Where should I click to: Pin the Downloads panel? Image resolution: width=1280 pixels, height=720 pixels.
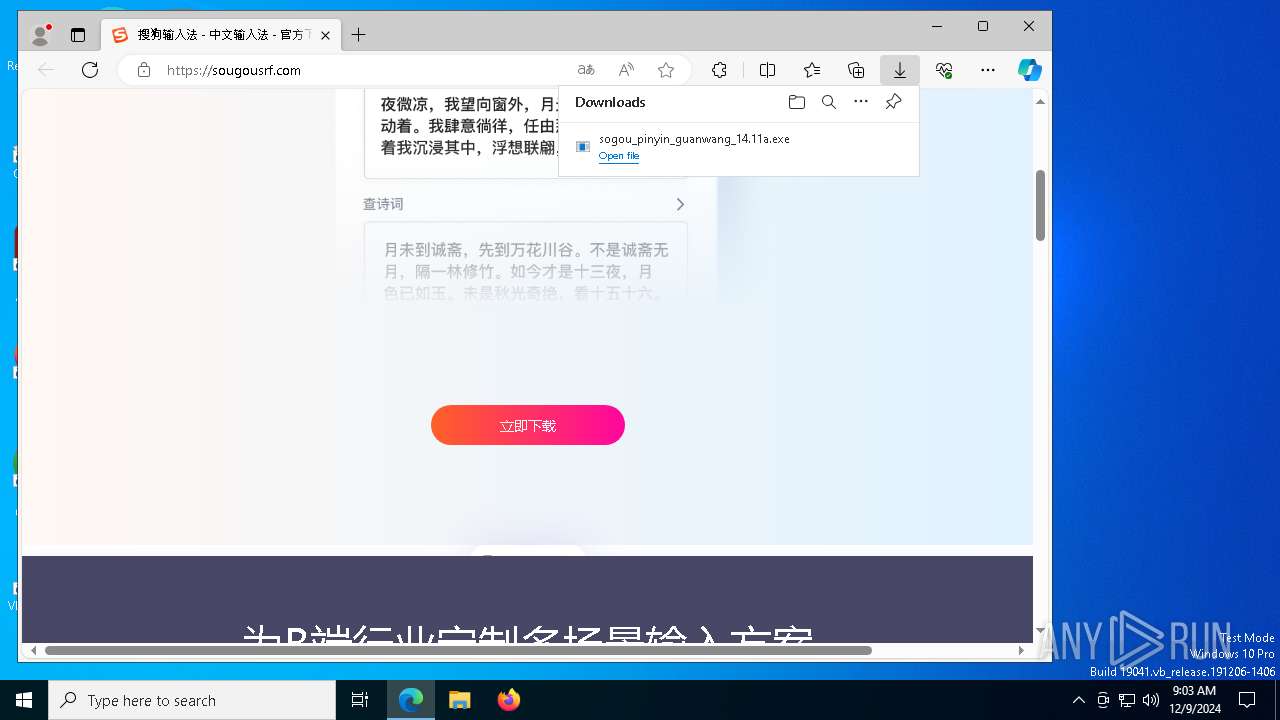(x=893, y=102)
